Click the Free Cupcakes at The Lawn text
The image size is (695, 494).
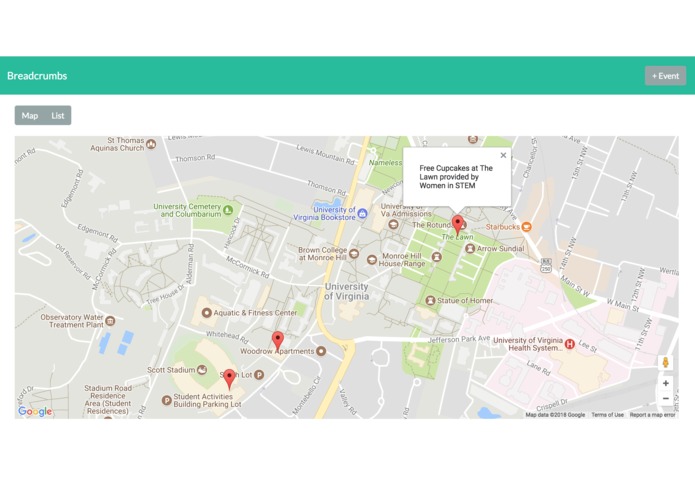[x=456, y=177]
